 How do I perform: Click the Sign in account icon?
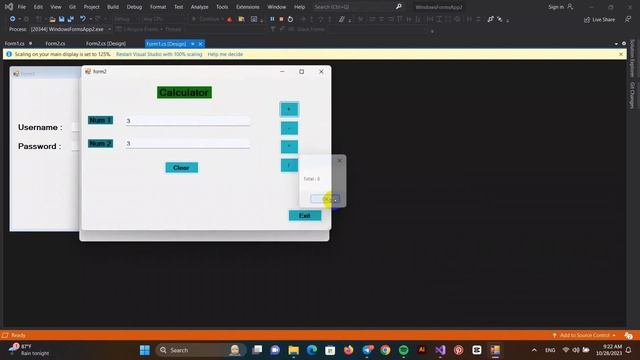tap(570, 7)
